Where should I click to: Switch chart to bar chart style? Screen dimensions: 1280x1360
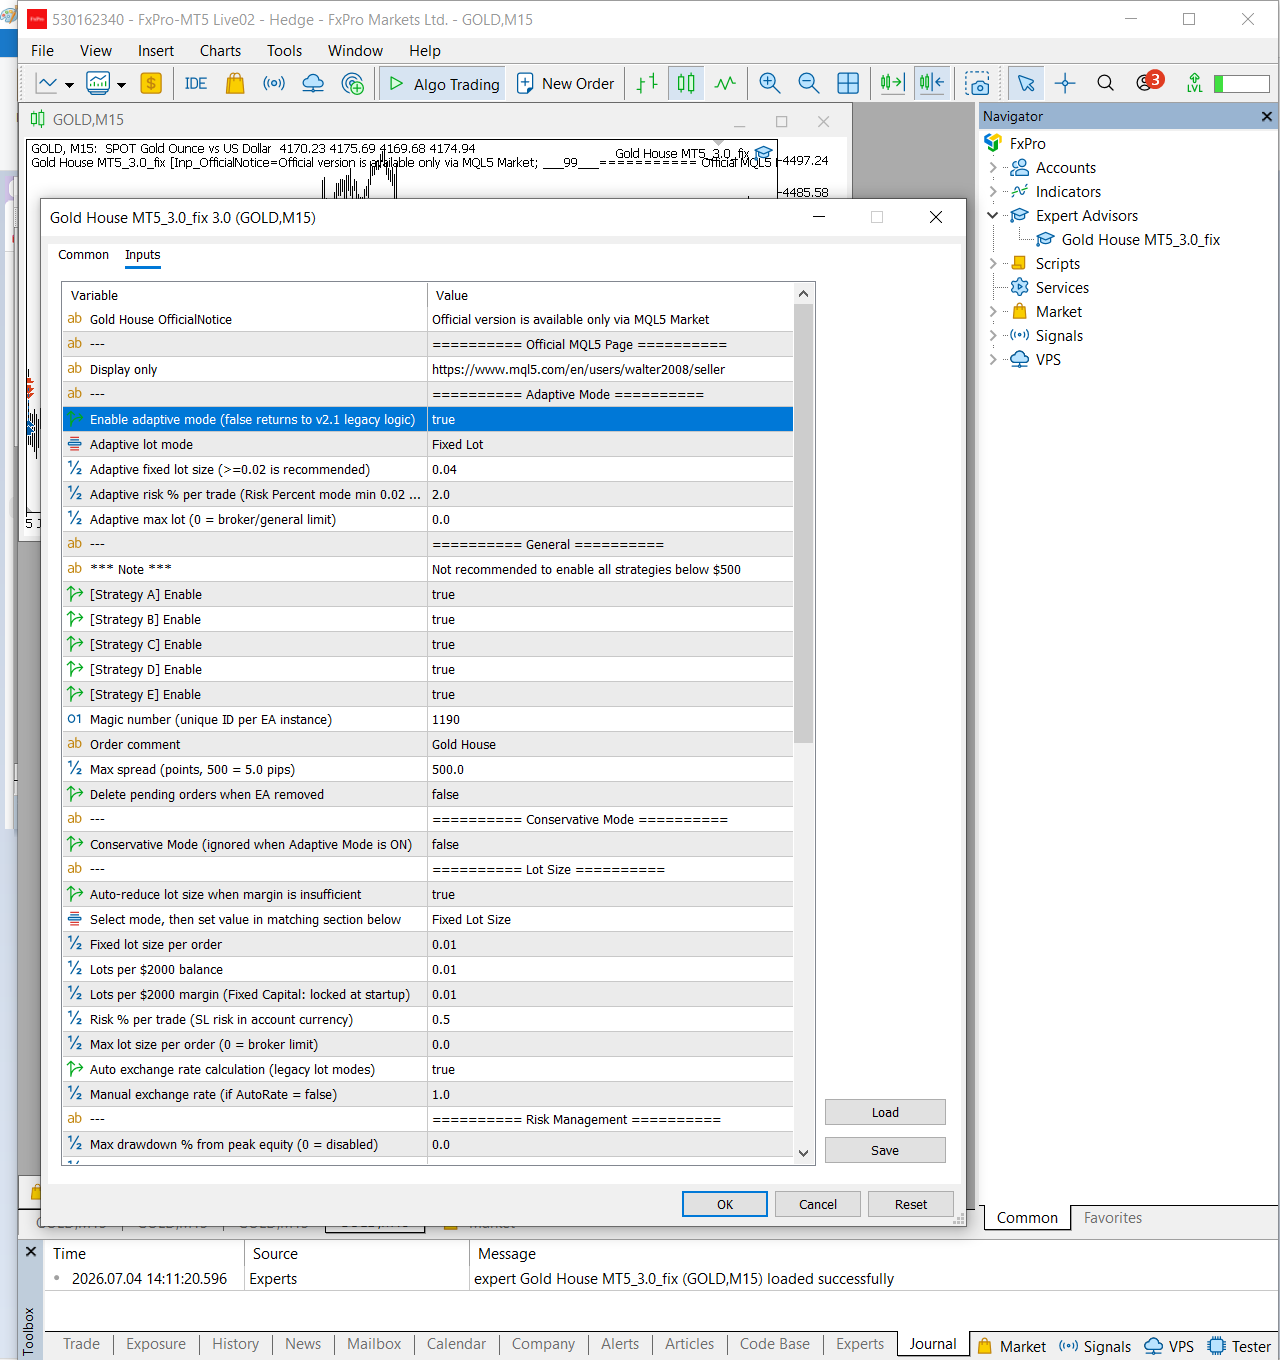coord(647,84)
